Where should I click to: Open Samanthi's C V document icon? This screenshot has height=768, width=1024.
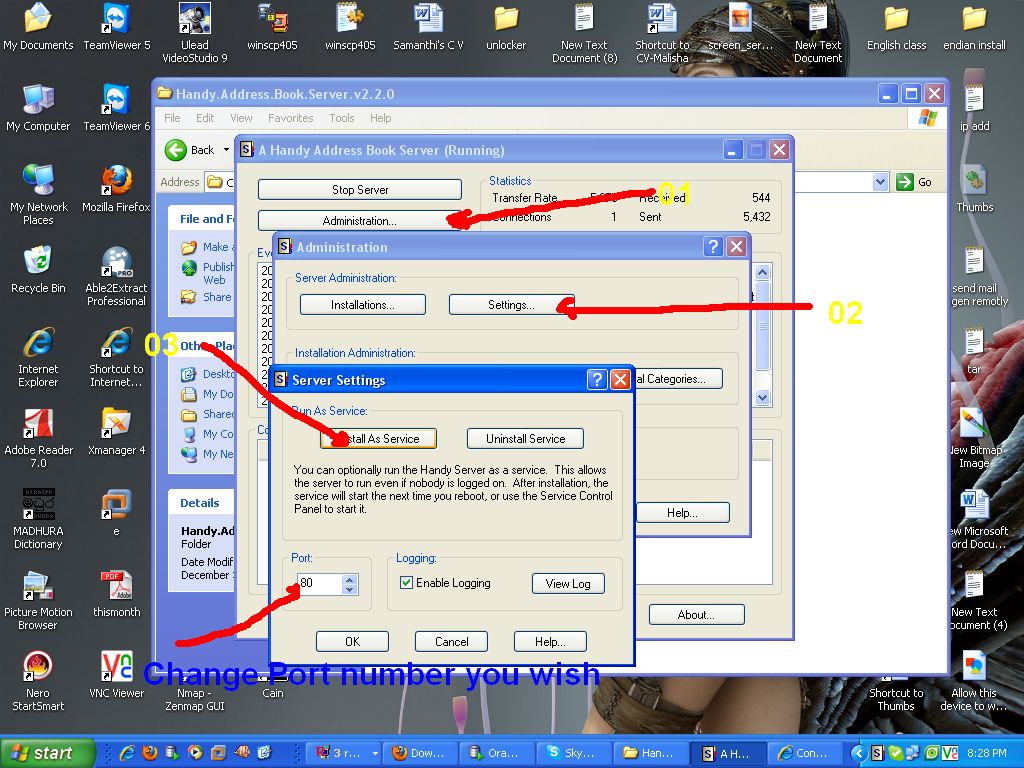pyautogui.click(x=428, y=26)
